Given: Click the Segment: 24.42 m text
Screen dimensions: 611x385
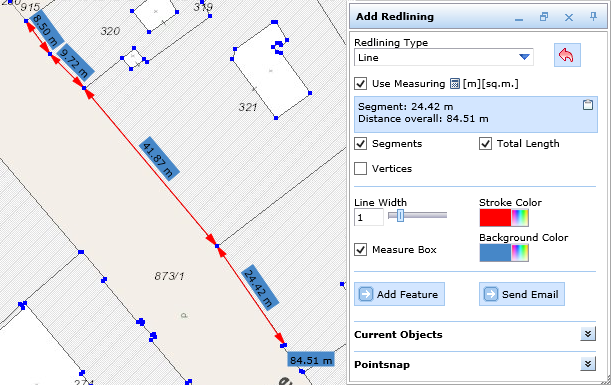Looking at the screenshot, I should click(406, 106).
